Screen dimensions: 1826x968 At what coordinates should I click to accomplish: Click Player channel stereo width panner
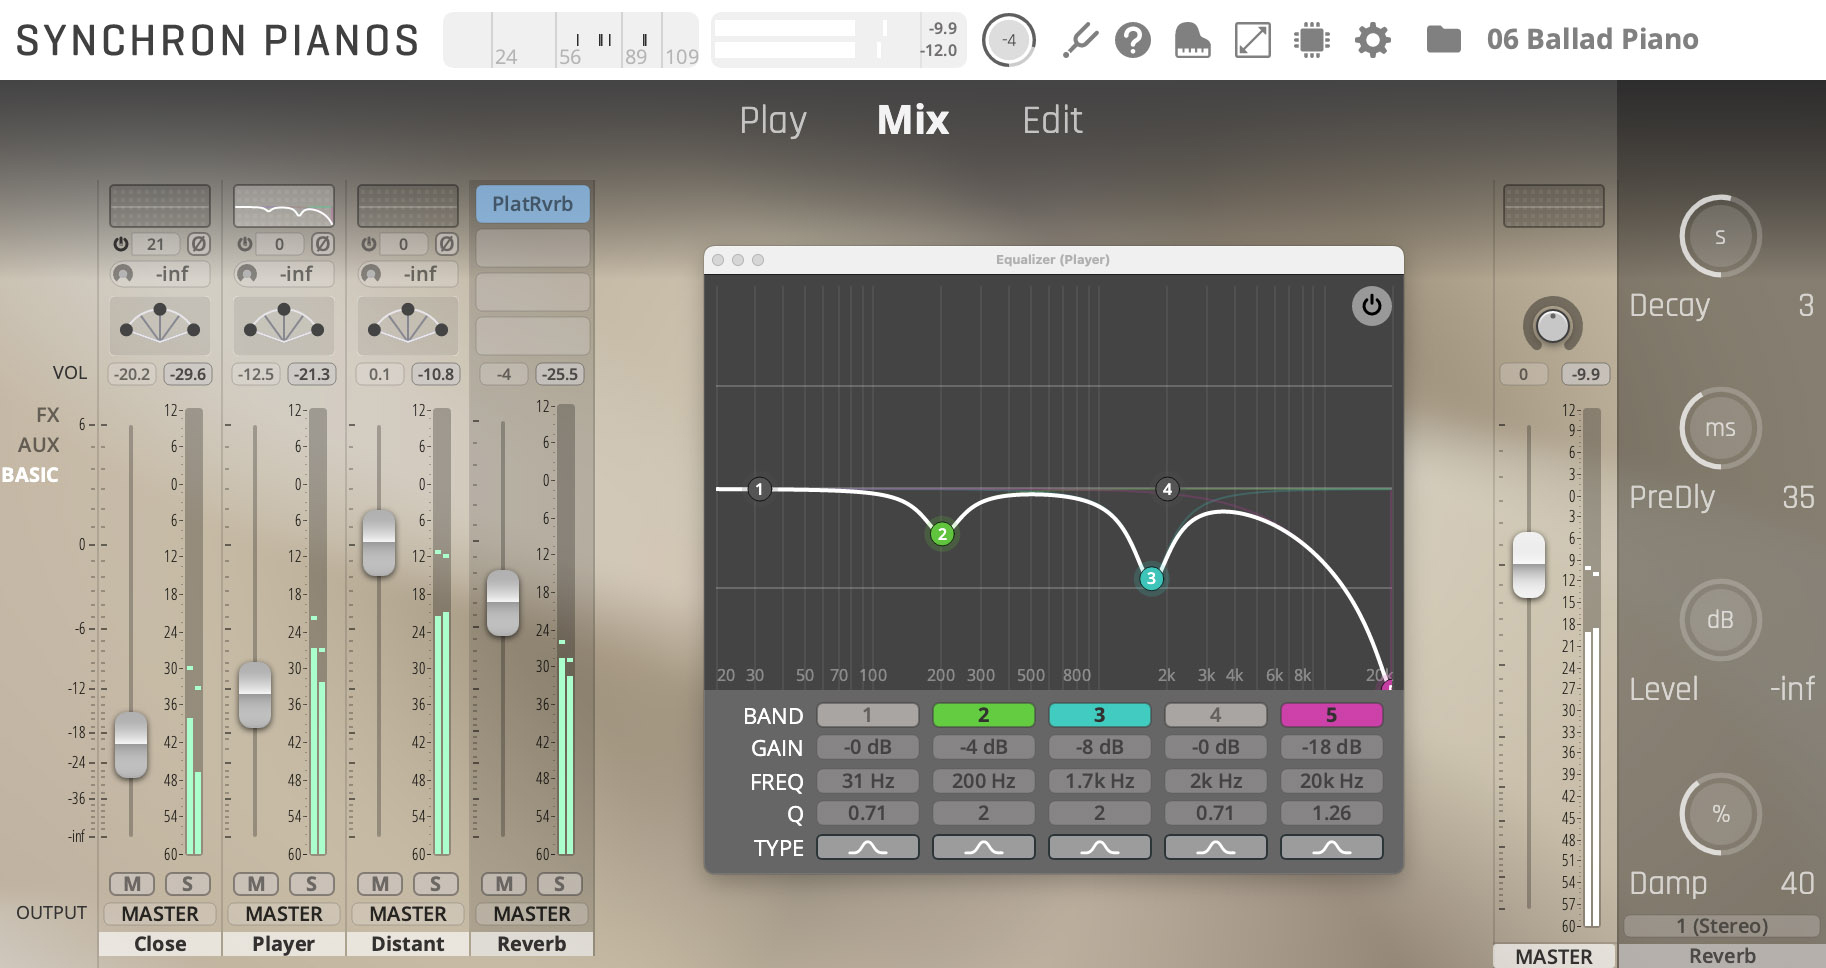point(284,325)
